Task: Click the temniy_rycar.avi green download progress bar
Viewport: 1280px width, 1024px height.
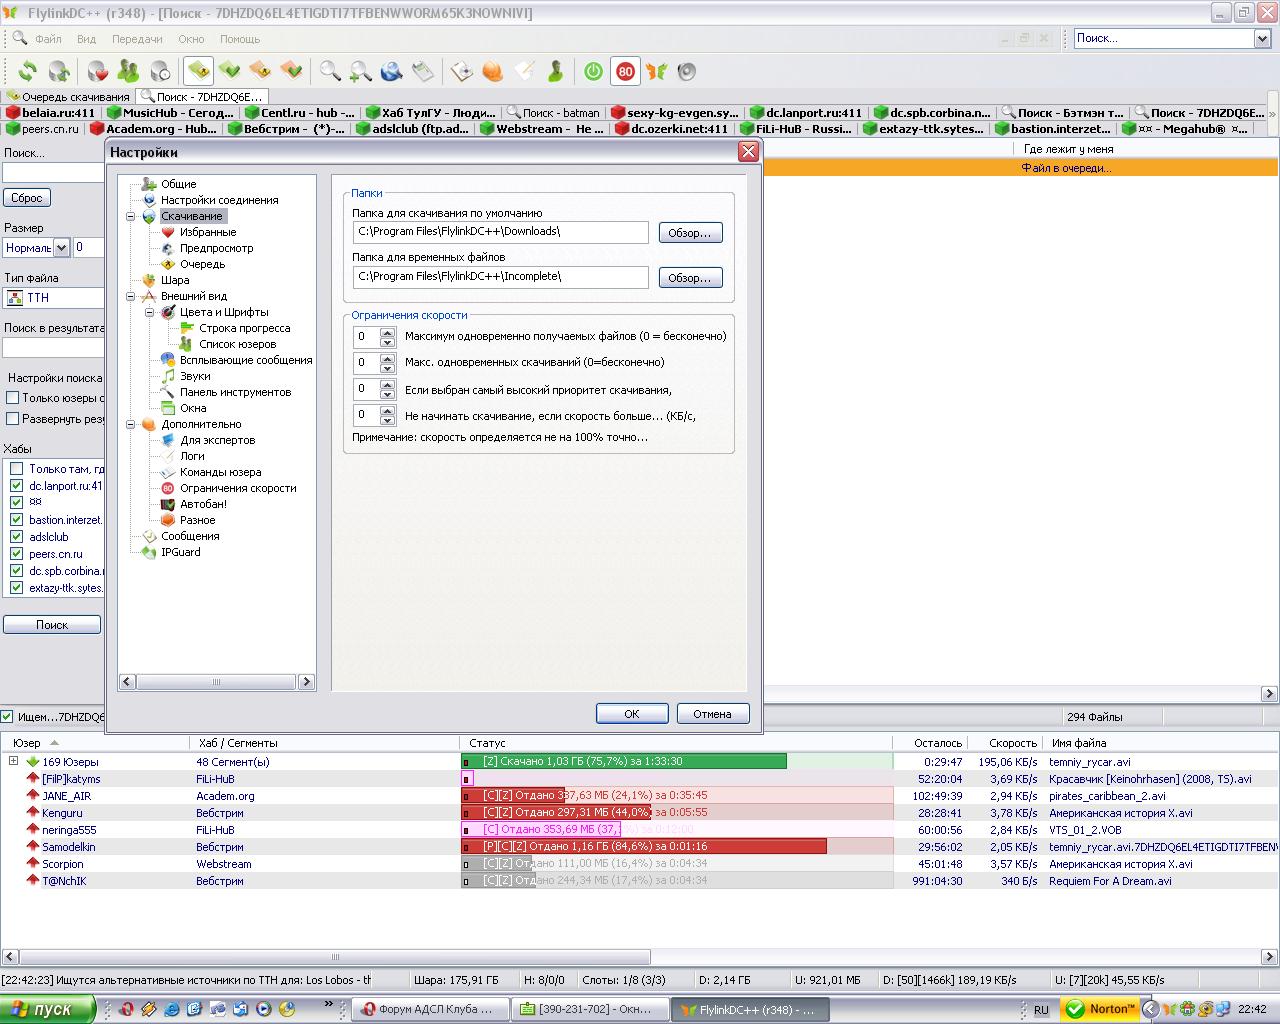Action: [624, 762]
